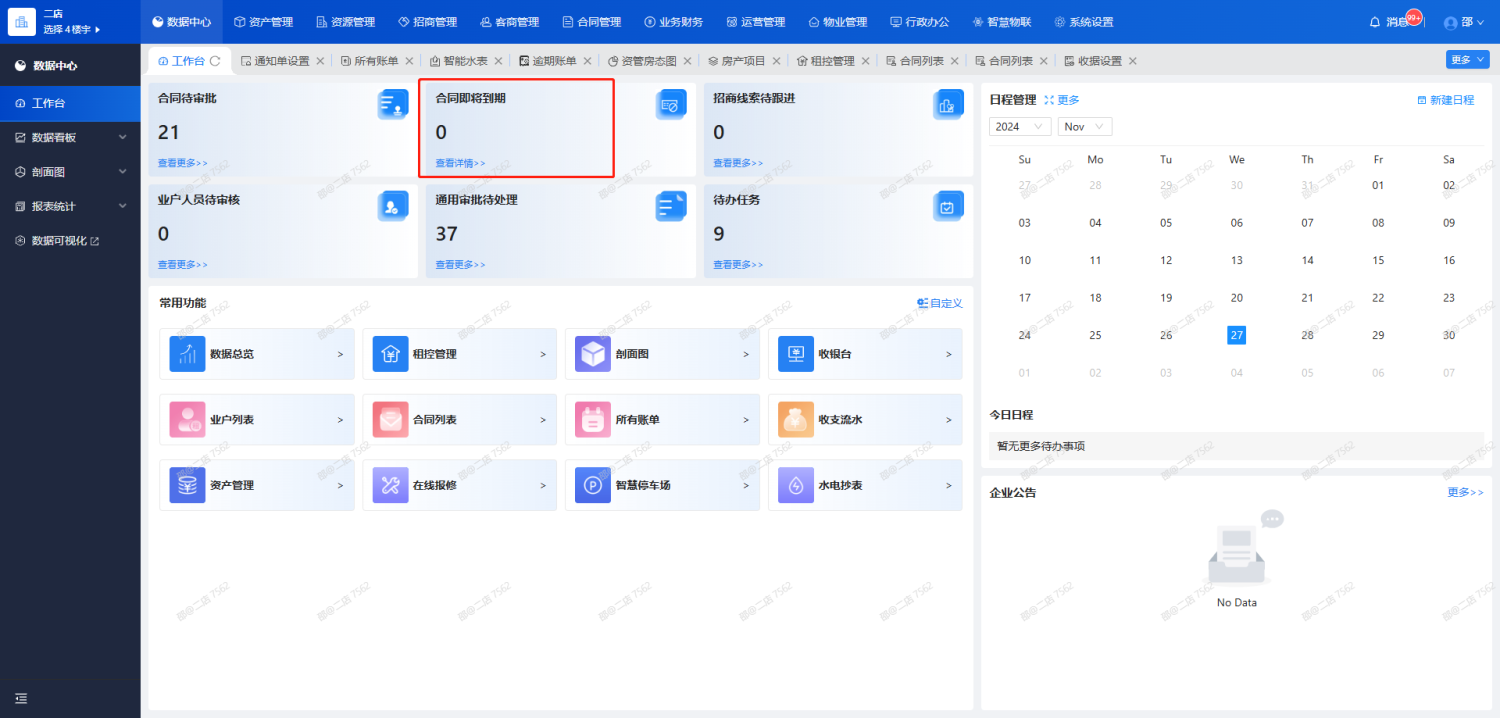
Task: Click the 待办任务 calendar icon
Action: [946, 207]
